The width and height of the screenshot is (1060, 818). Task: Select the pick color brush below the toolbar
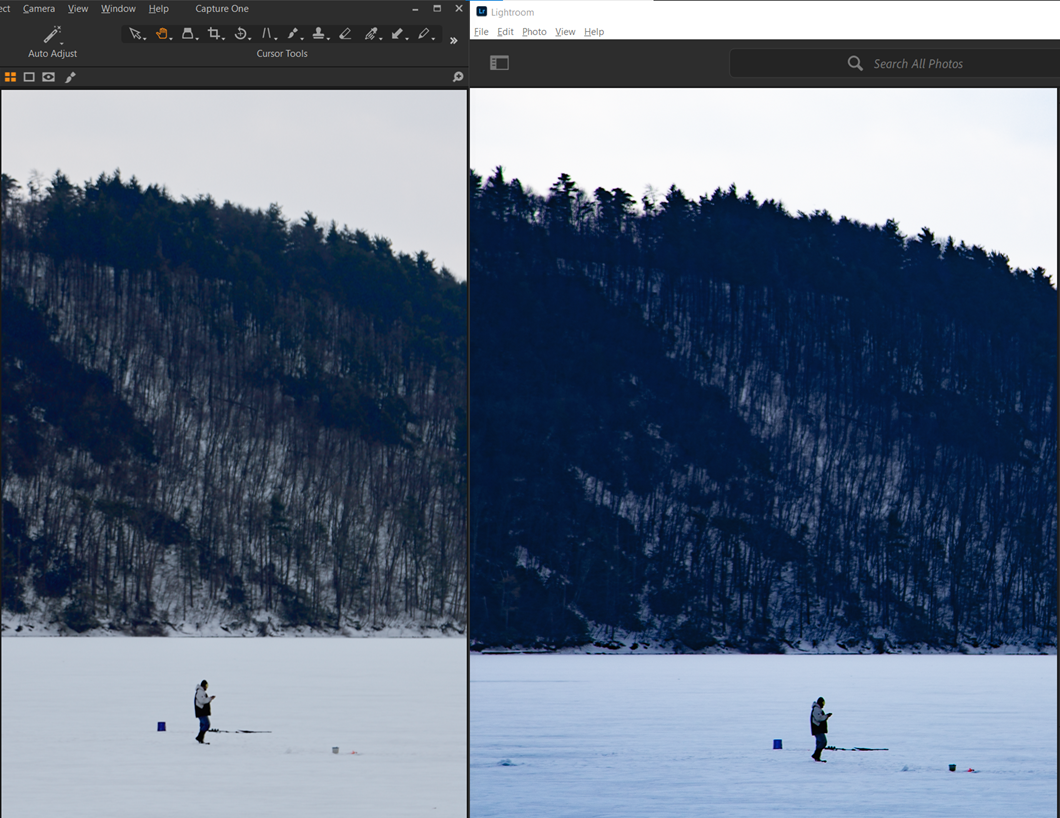coord(69,77)
